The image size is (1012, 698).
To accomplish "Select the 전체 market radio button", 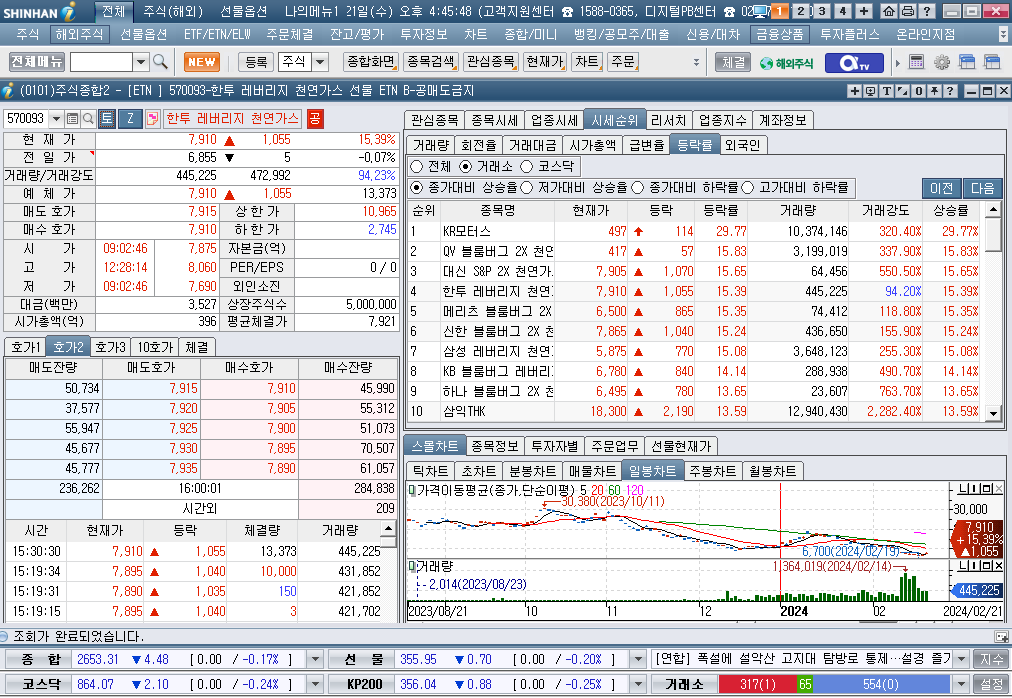I will click(416, 167).
